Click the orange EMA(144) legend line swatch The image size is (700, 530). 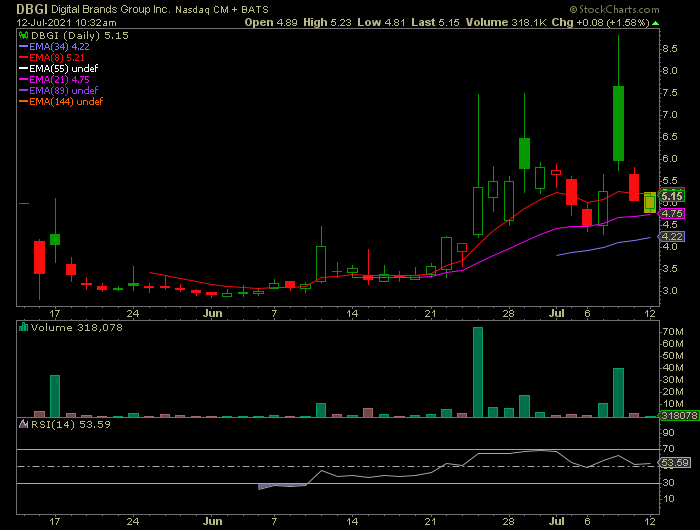coord(24,101)
